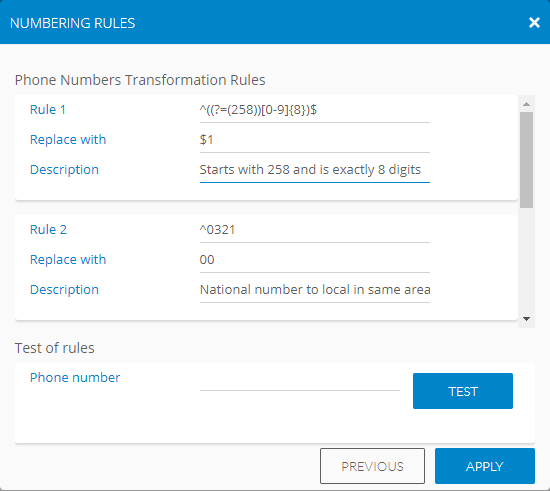Confirm changes with the APPLY button

(x=485, y=466)
